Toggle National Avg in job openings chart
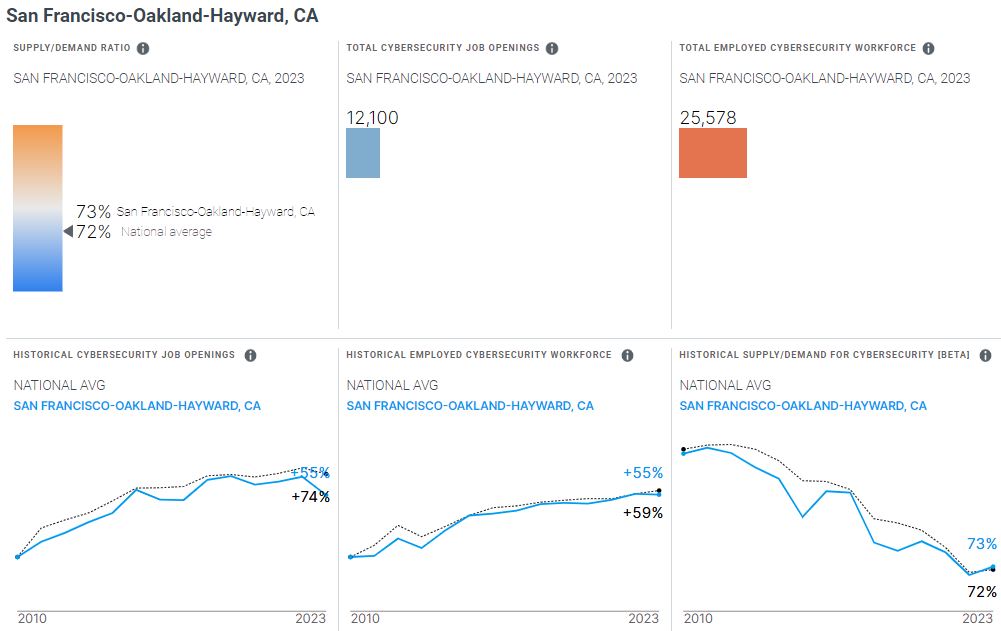 point(59,385)
